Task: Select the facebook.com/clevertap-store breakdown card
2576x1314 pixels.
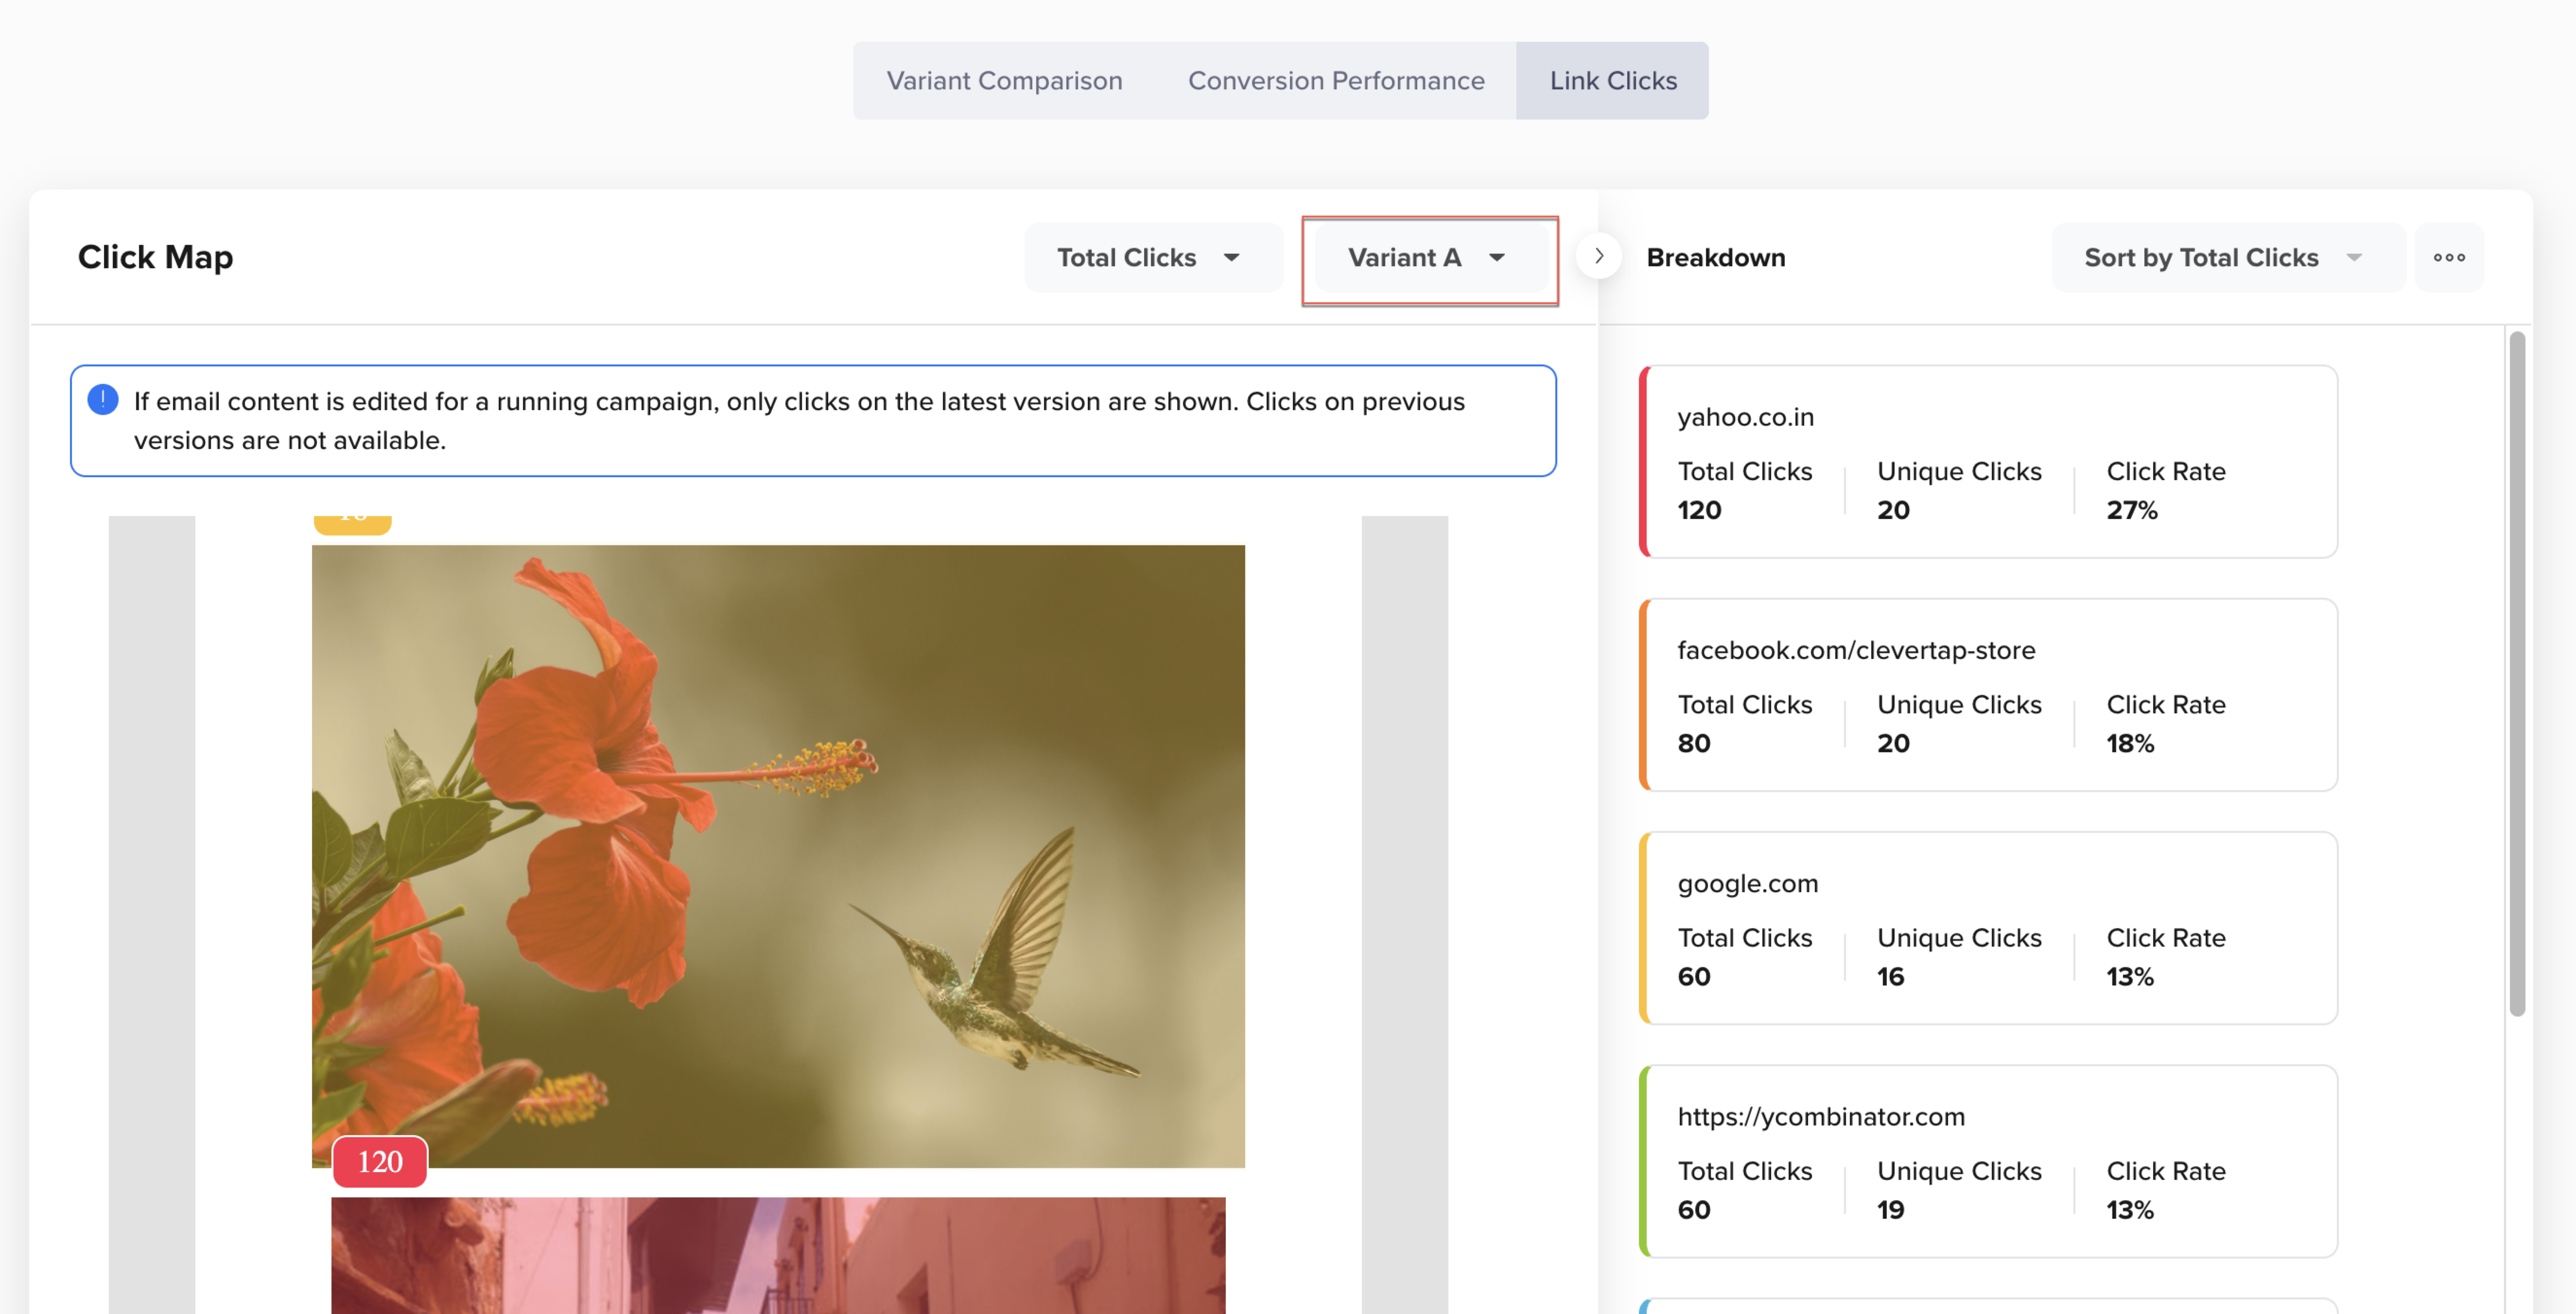Action: 1990,694
